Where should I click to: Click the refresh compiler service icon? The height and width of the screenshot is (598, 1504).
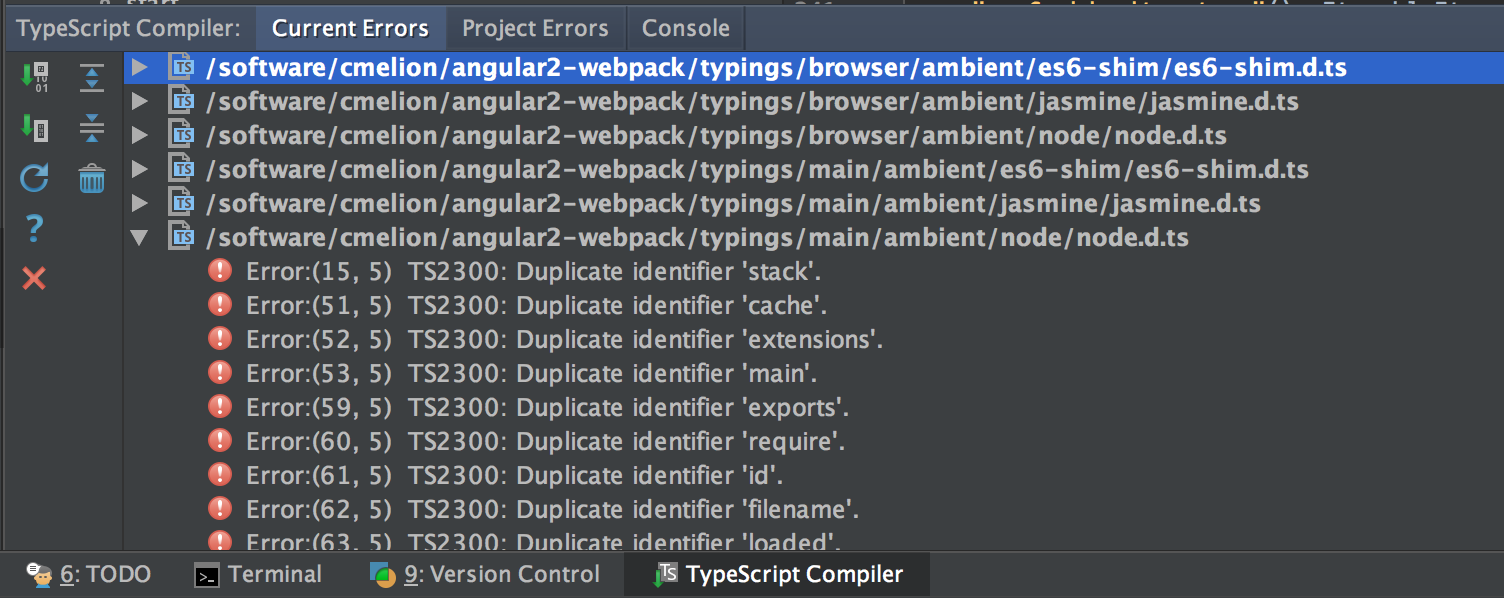click(x=34, y=179)
